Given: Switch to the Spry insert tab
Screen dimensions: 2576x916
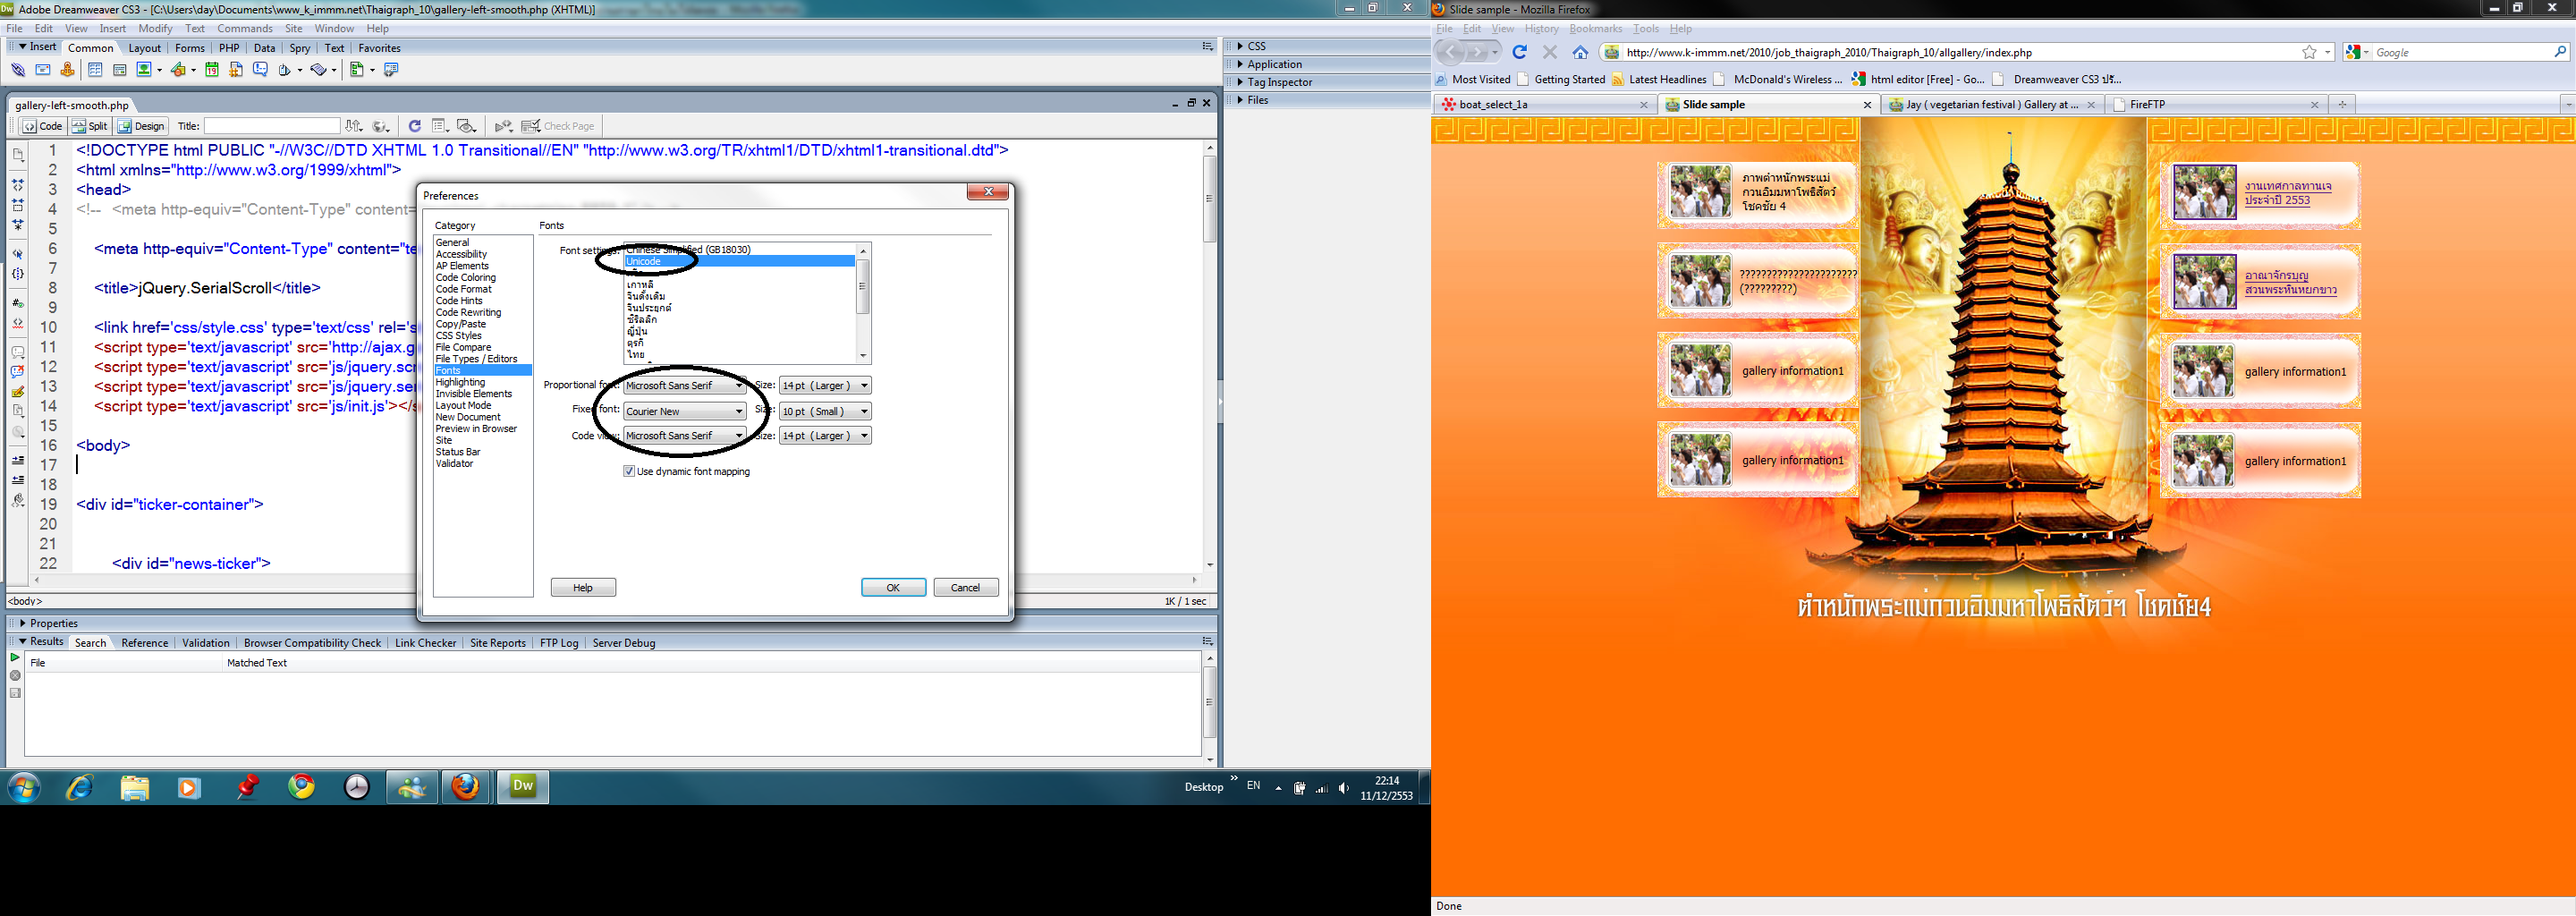Looking at the screenshot, I should [x=300, y=48].
